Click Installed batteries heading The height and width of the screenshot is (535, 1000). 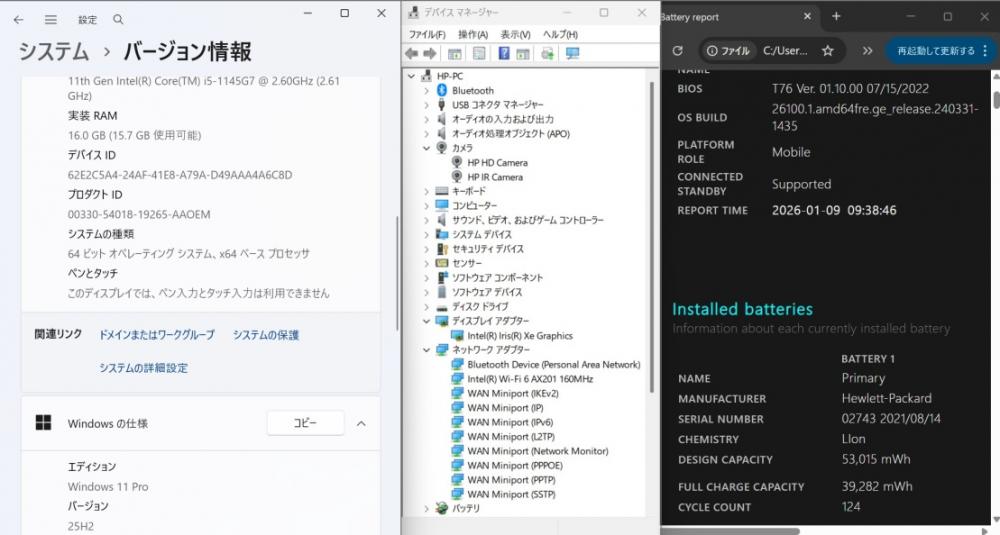(x=742, y=309)
